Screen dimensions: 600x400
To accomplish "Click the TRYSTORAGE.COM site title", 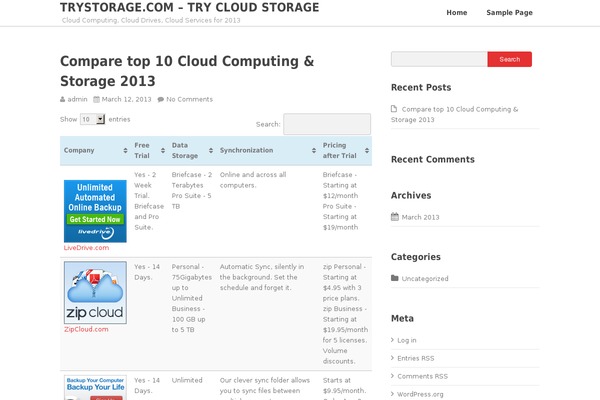I will click(x=189, y=7).
